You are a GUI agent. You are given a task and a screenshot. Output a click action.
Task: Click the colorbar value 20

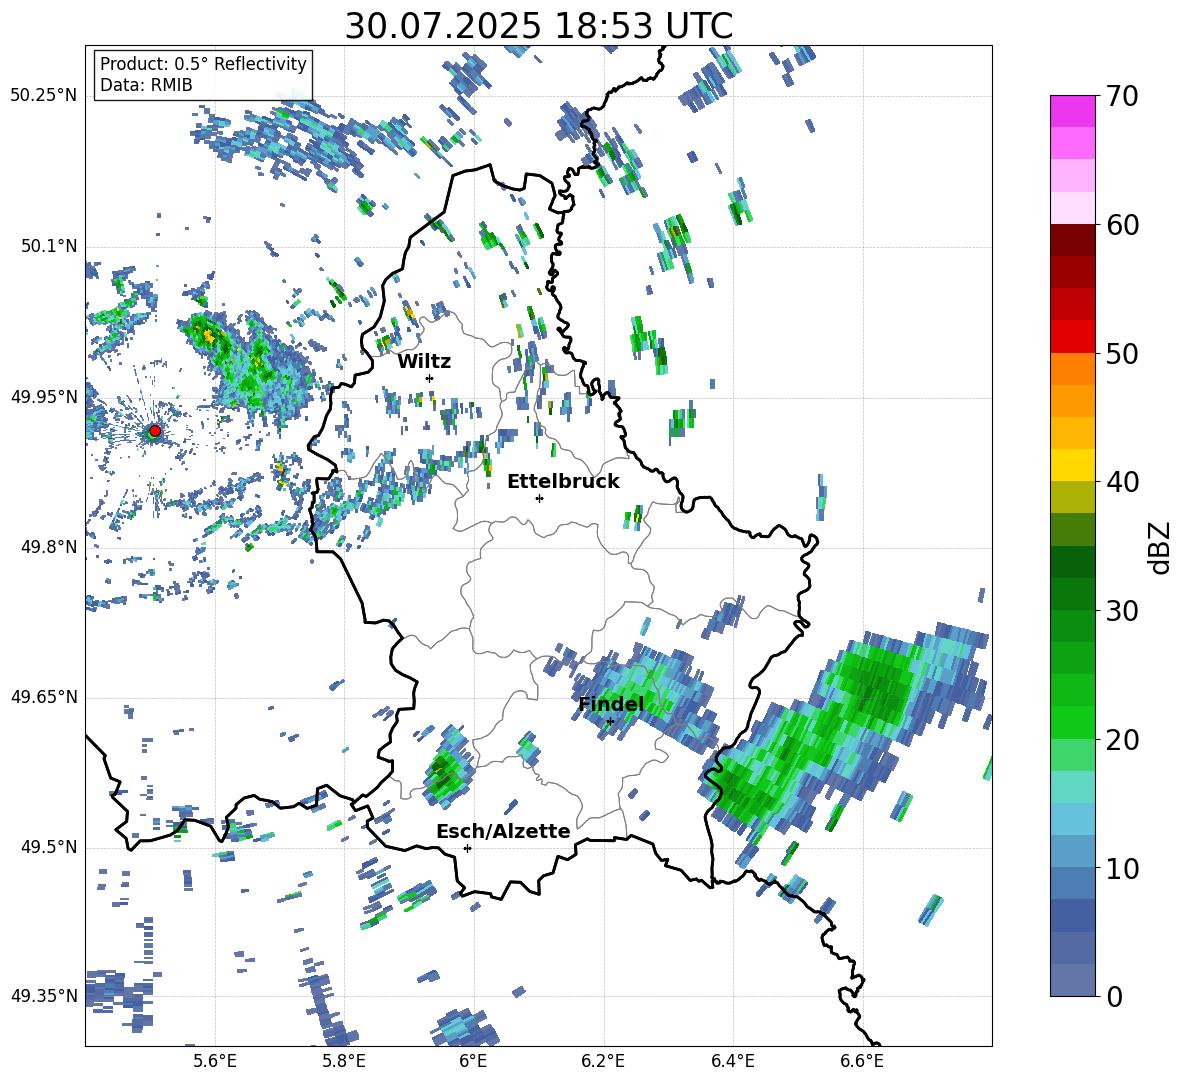(x=1122, y=740)
